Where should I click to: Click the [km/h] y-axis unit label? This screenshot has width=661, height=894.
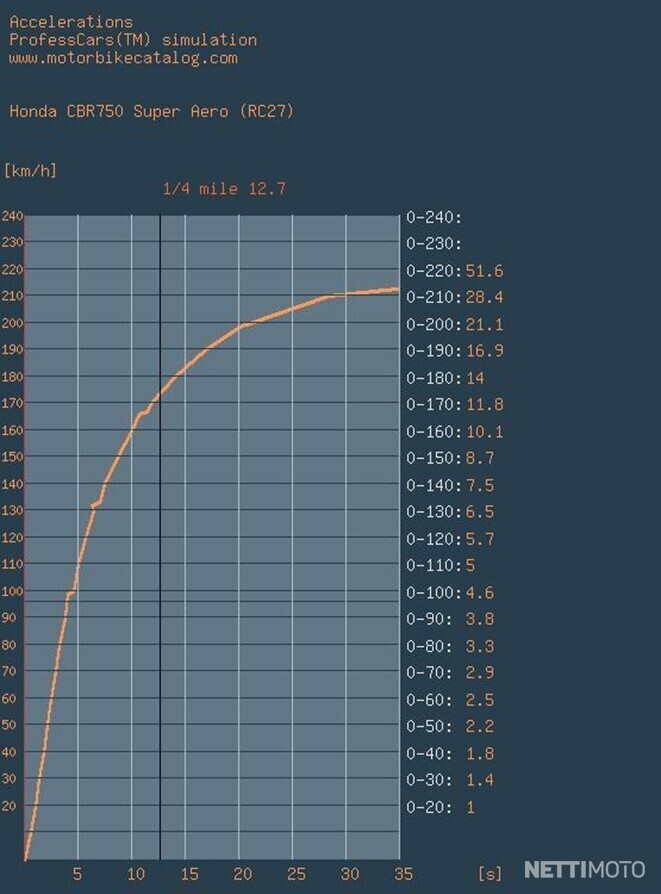pyautogui.click(x=31, y=171)
